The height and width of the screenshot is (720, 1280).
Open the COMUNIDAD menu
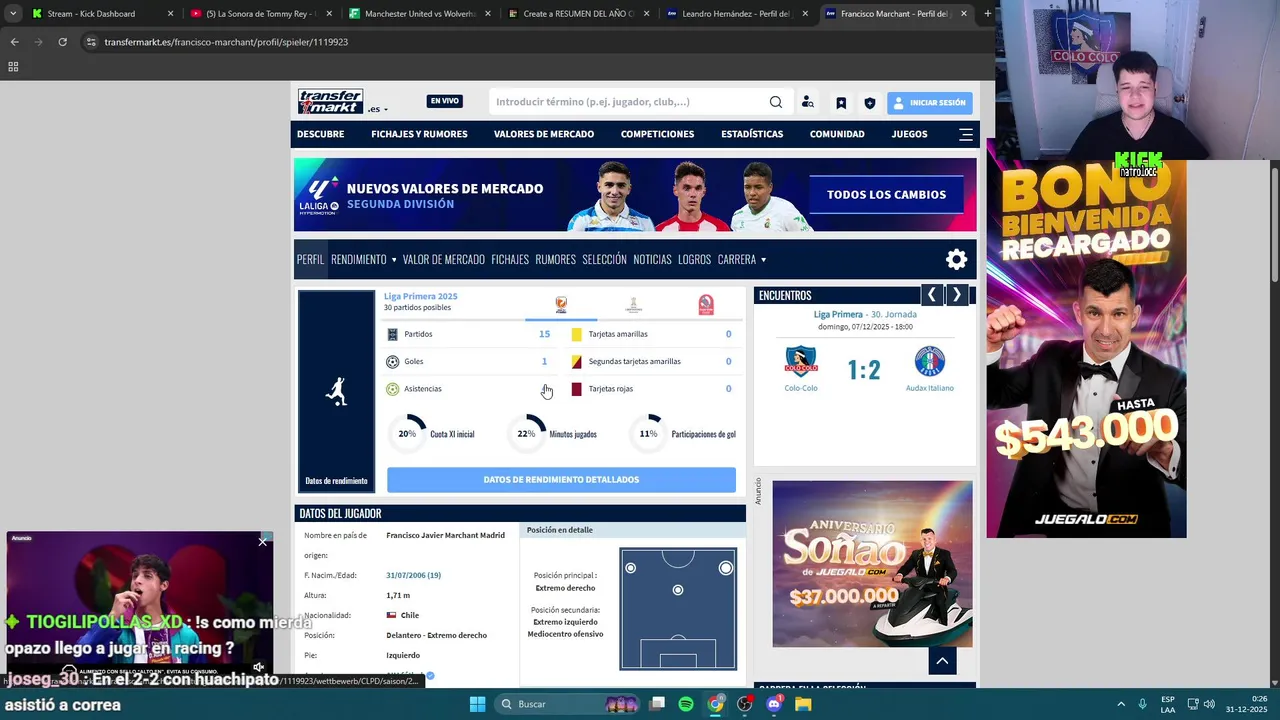837,134
